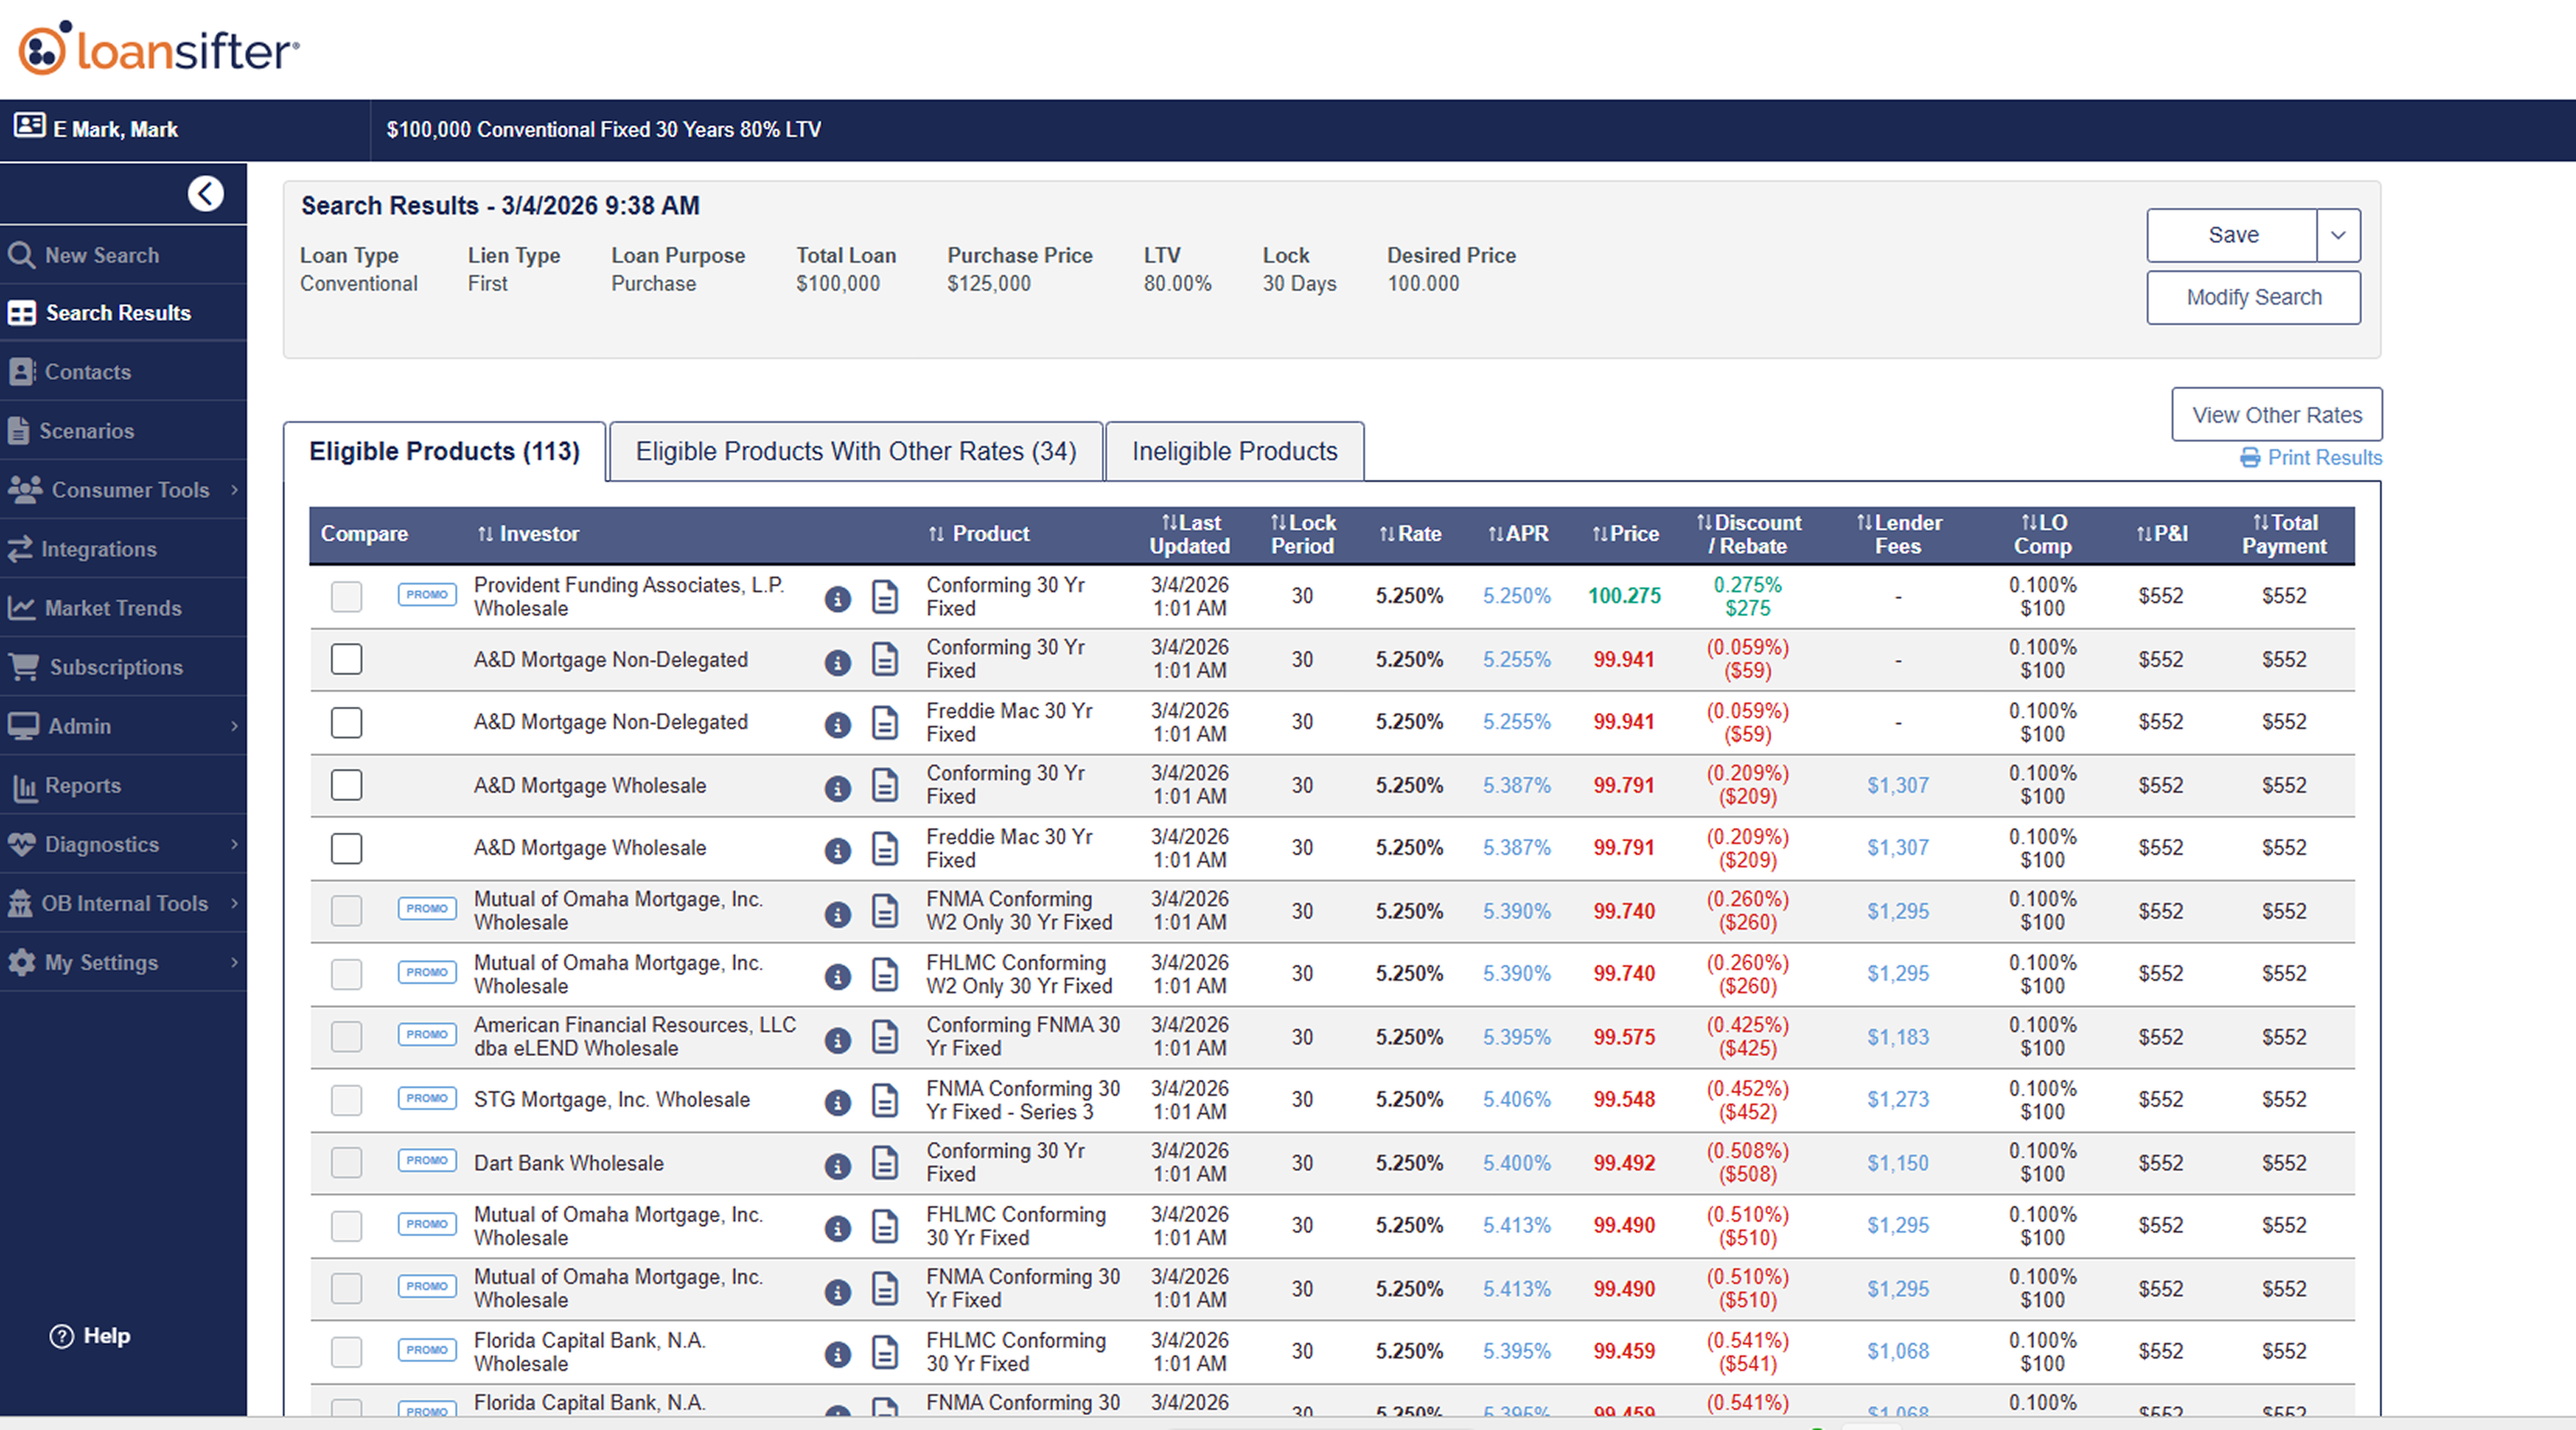Click the Scenarios document icon
Viewport: 2576px width, 1430px height.
point(18,430)
